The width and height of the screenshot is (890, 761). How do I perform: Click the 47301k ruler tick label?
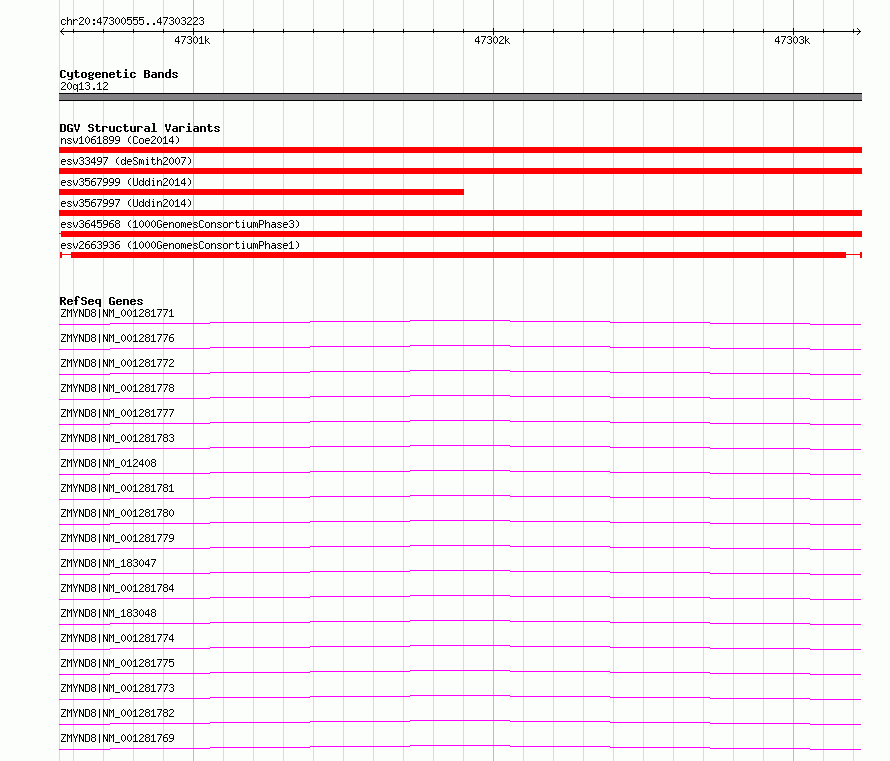pos(192,40)
